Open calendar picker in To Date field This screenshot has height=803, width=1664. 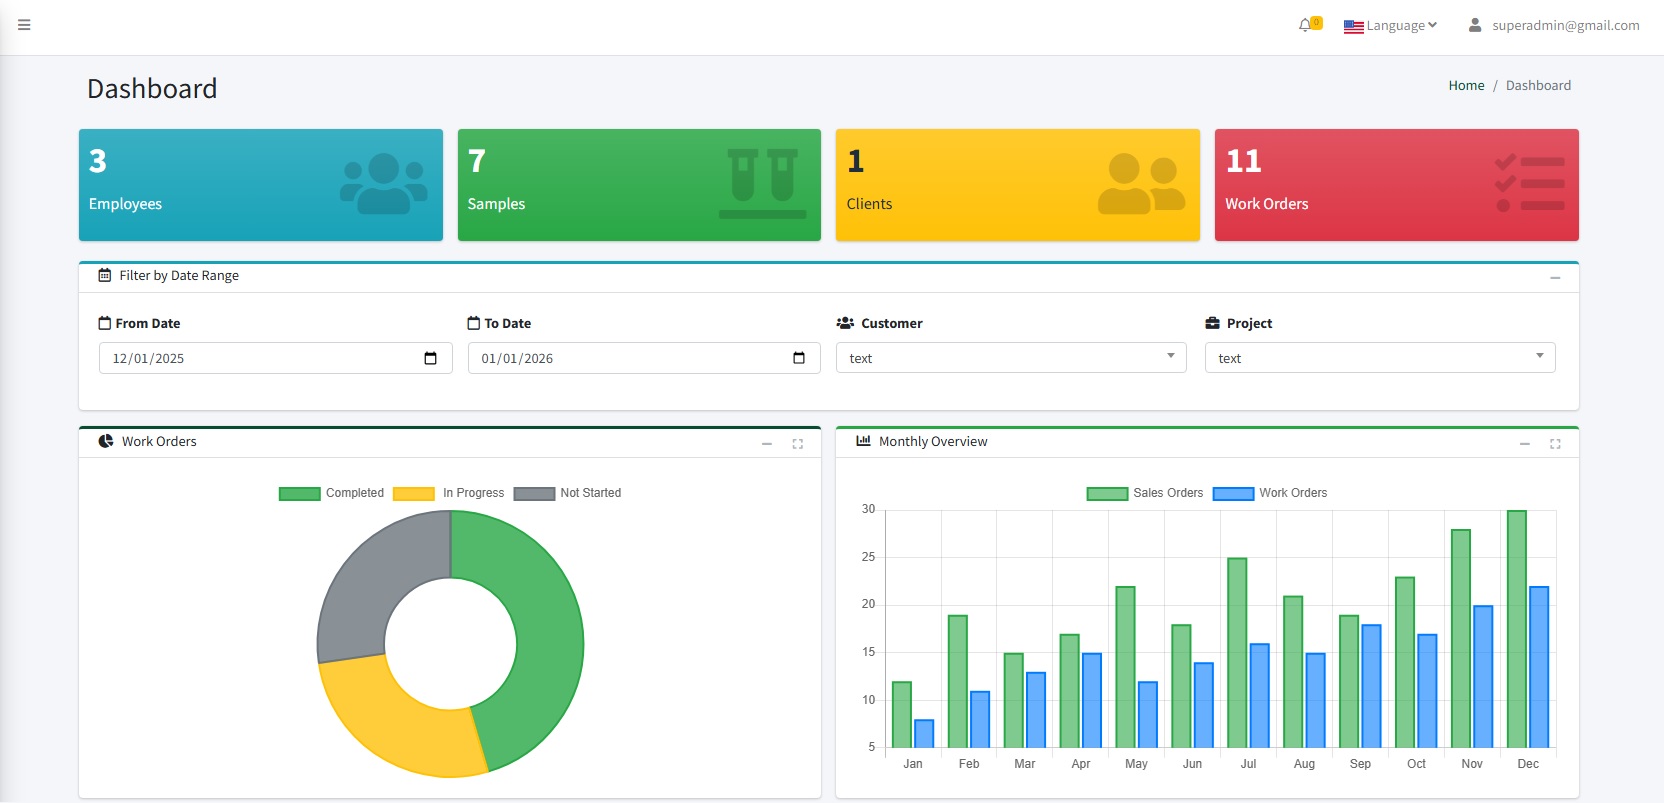(798, 358)
